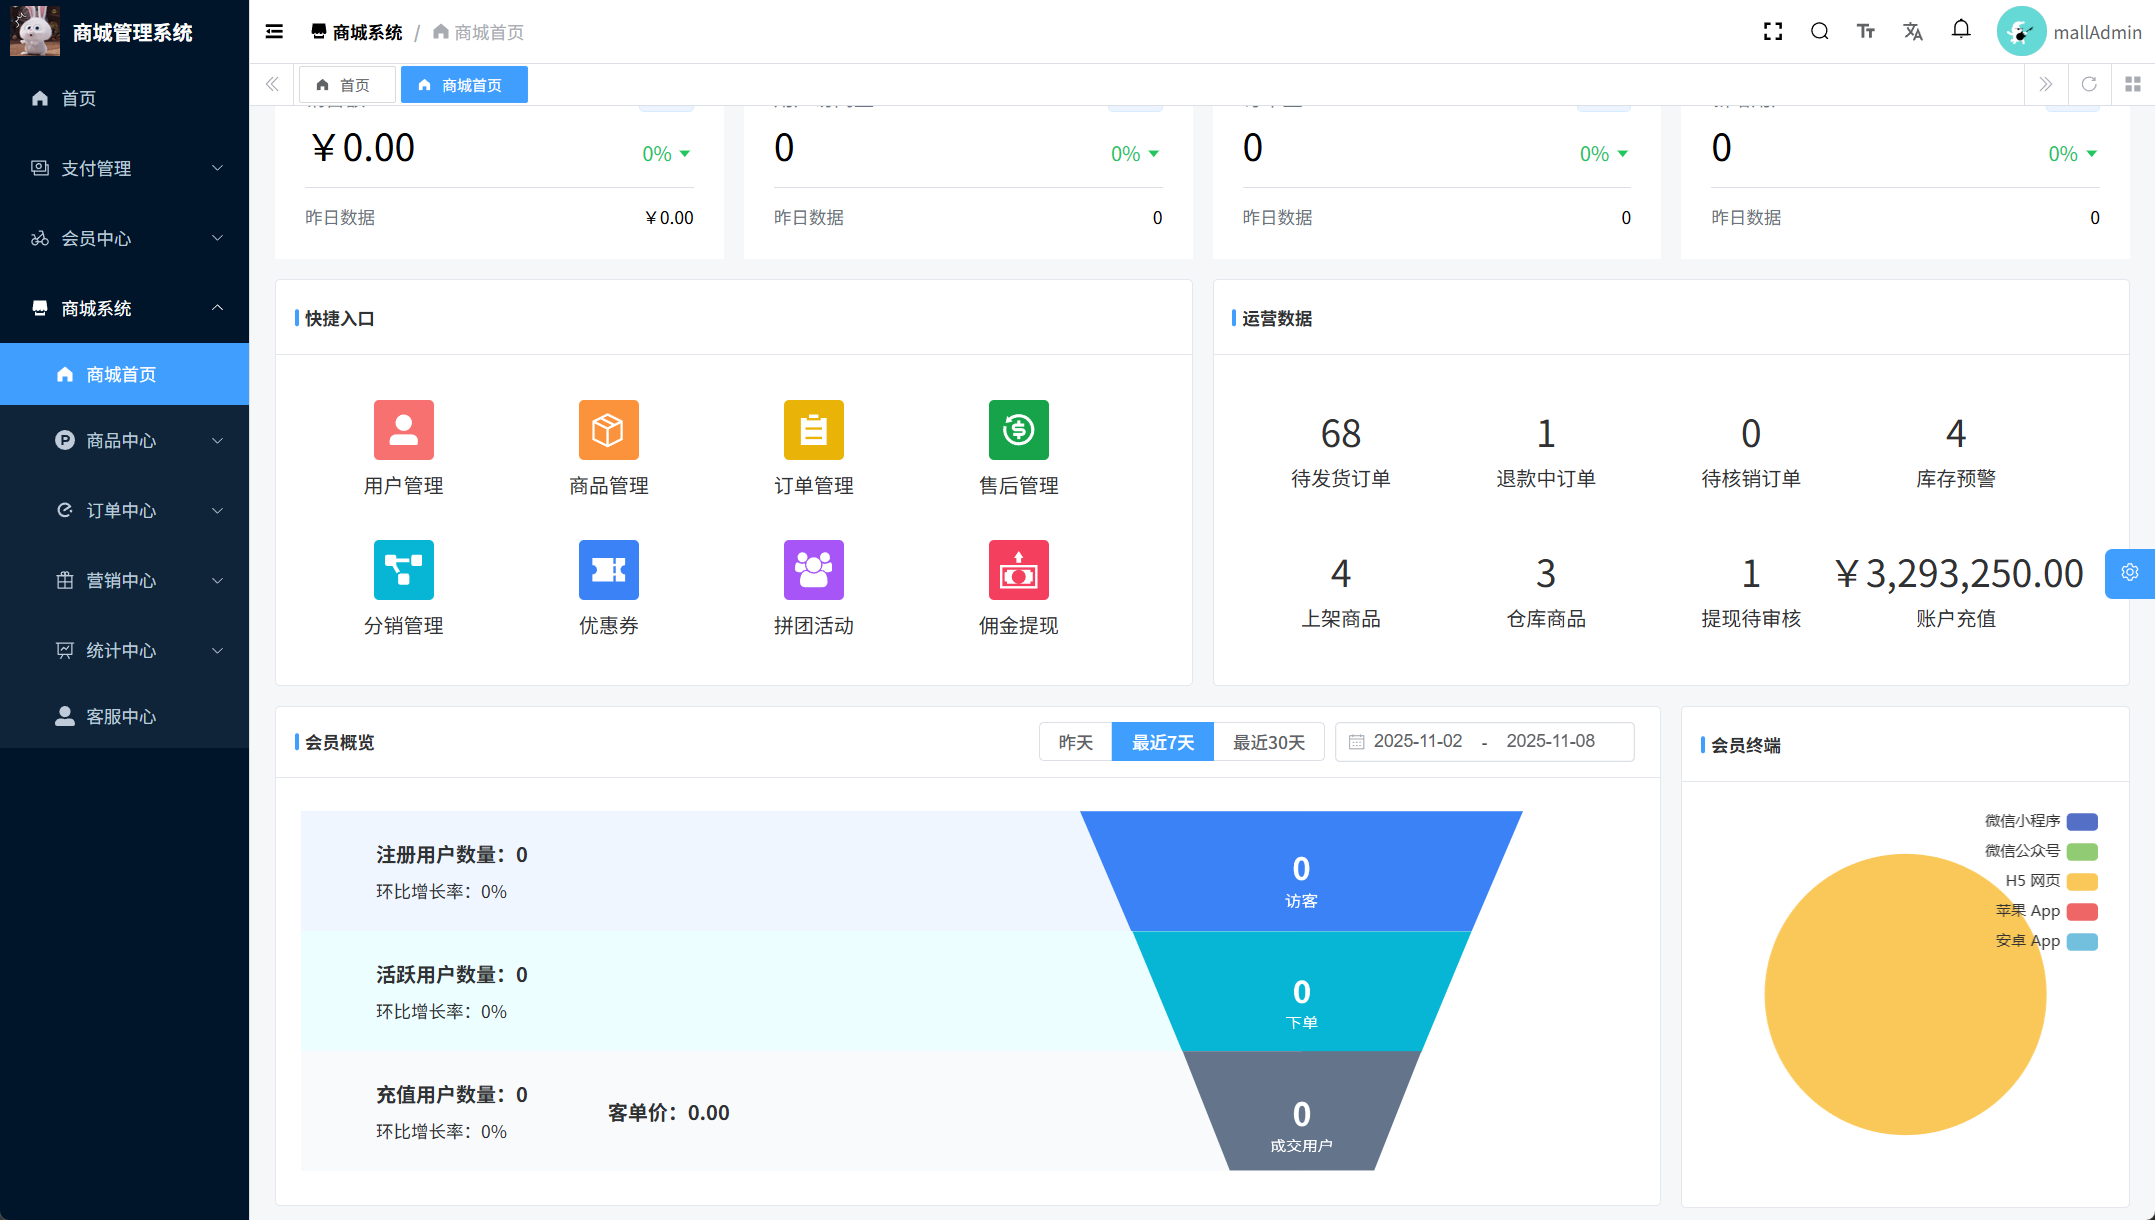The height and width of the screenshot is (1220, 2155).
Task: Open the 商品管理 box icon
Action: (x=608, y=430)
